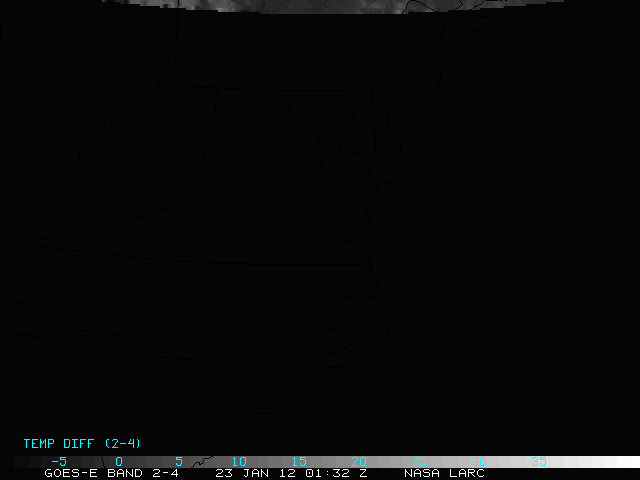
Task: Click the 23 JAN 12 date text
Action: click(x=256, y=473)
